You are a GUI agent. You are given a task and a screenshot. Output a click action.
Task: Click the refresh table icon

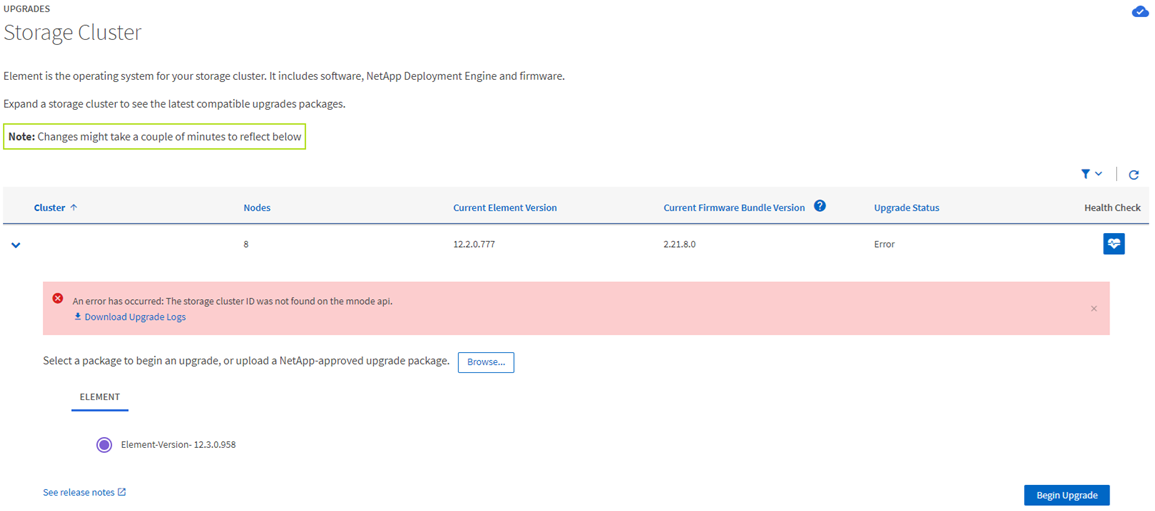1134,175
